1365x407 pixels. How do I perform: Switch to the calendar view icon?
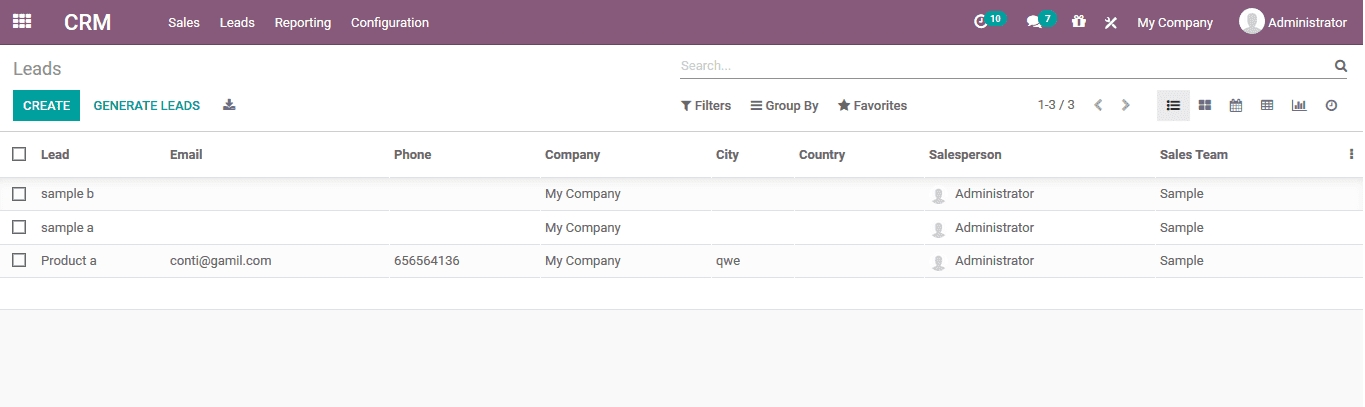[1236, 105]
